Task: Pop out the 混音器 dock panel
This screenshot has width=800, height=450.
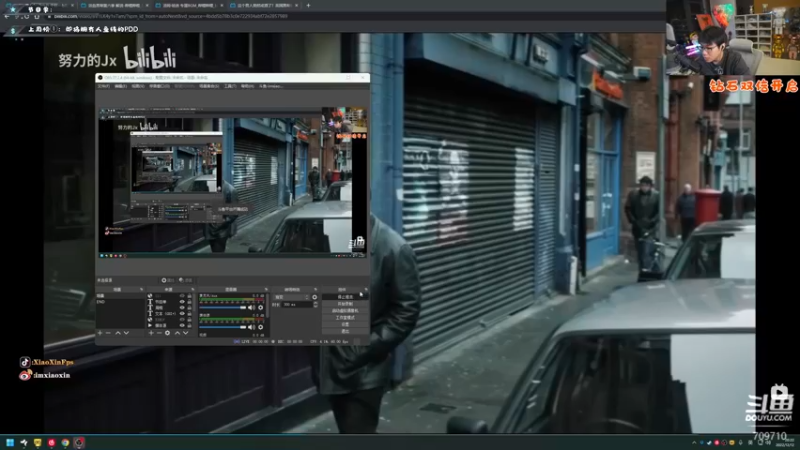Action: pos(266,289)
